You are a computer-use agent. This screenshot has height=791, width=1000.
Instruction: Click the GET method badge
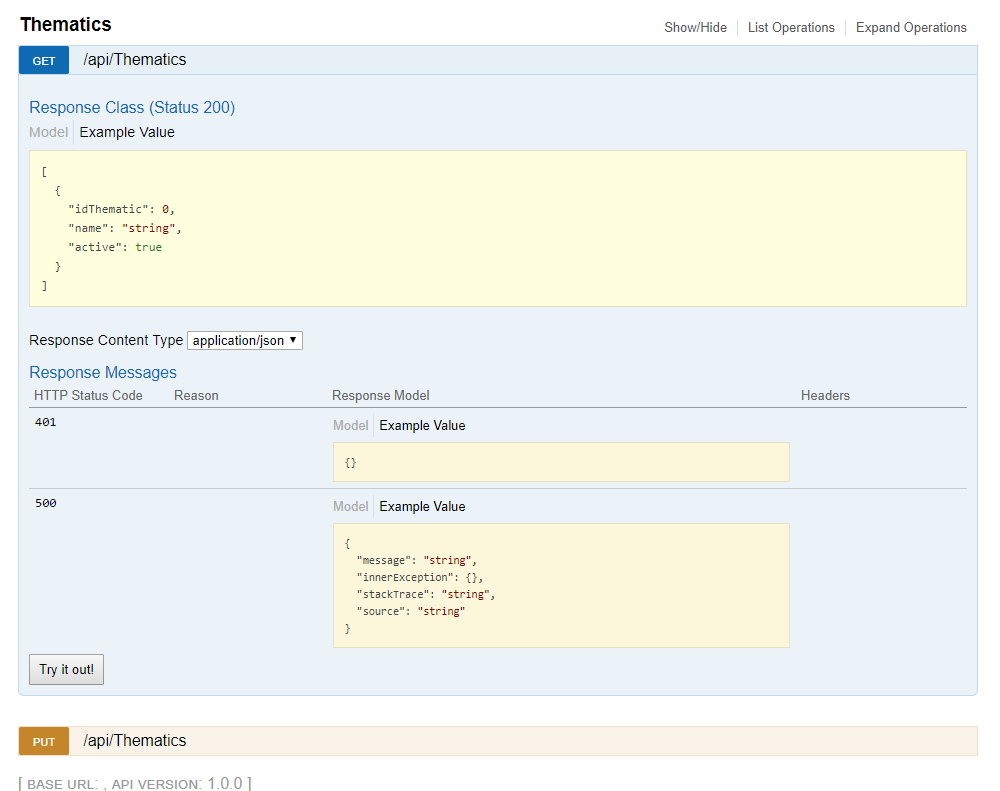[x=43, y=60]
